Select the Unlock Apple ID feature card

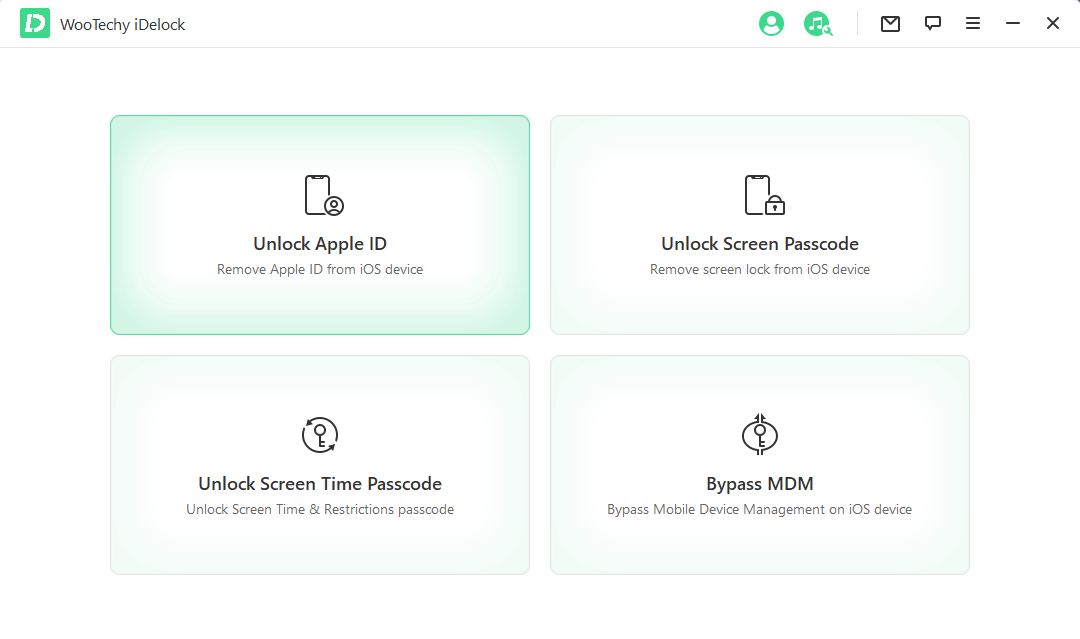coord(319,225)
